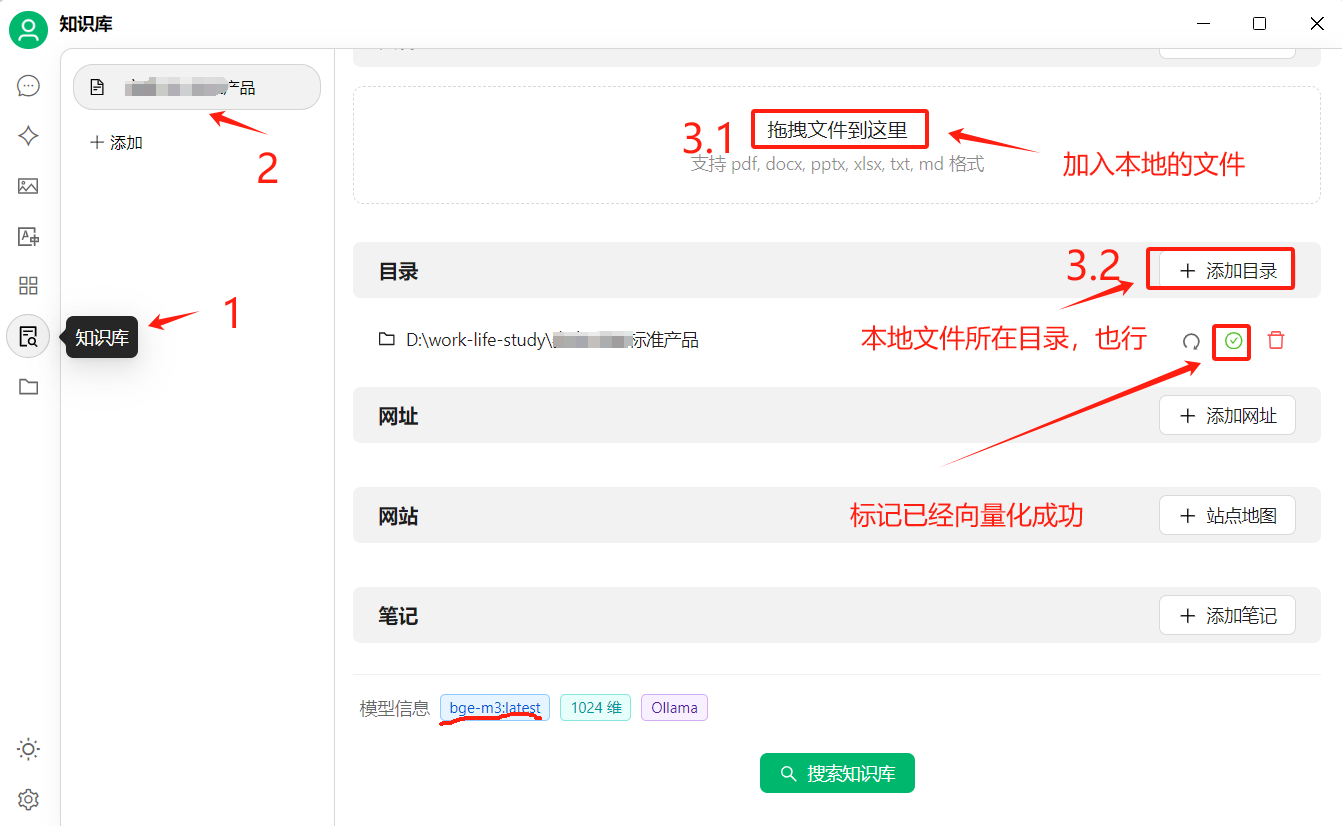Toggle the light/dark theme sun icon
The width and height of the screenshot is (1342, 826).
28,749
